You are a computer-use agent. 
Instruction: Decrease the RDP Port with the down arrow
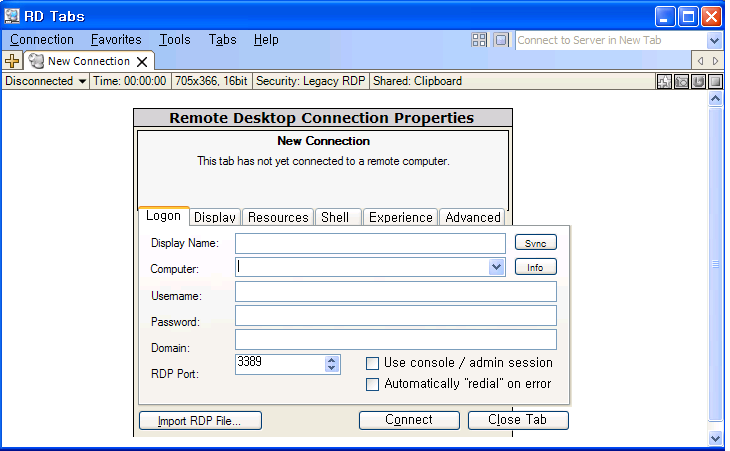(331, 368)
